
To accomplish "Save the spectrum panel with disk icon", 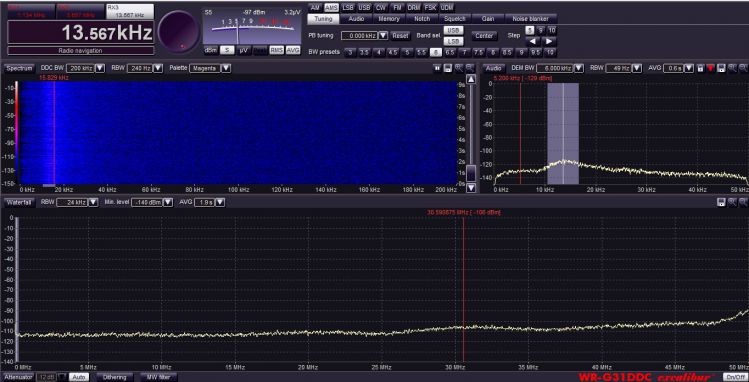I will tap(448, 69).
